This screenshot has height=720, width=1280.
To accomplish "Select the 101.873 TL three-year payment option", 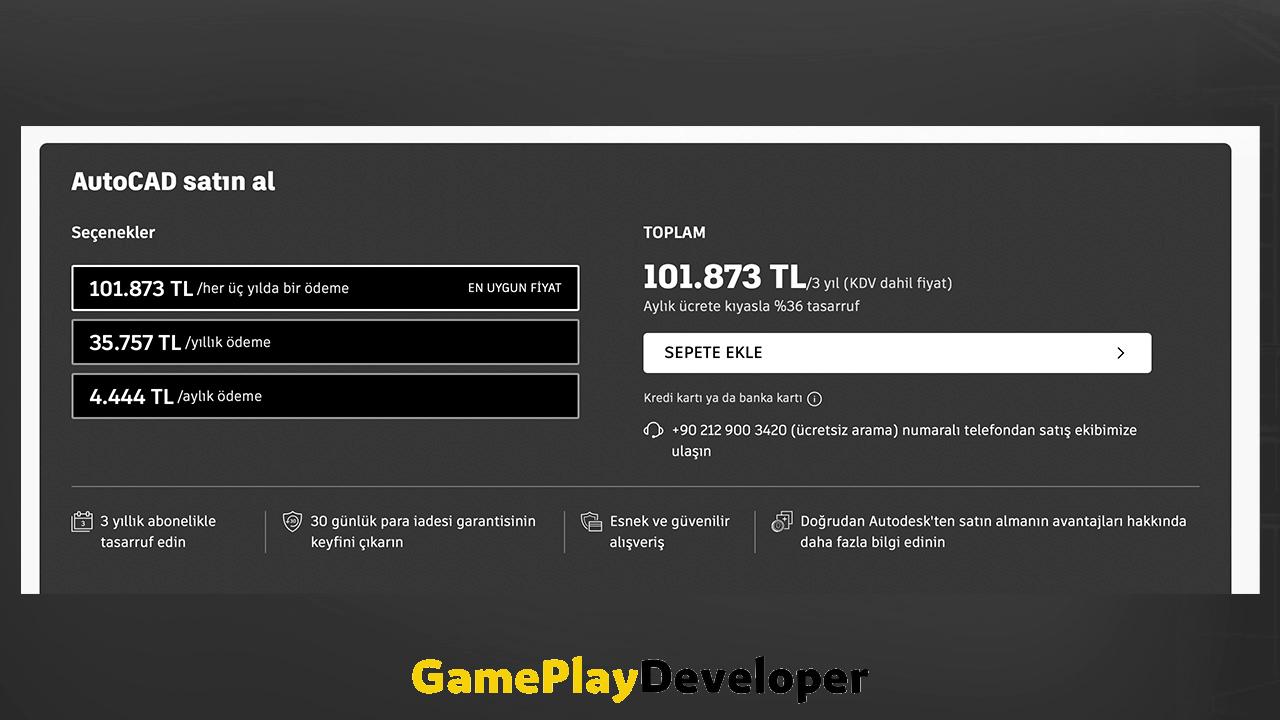I will pos(325,288).
